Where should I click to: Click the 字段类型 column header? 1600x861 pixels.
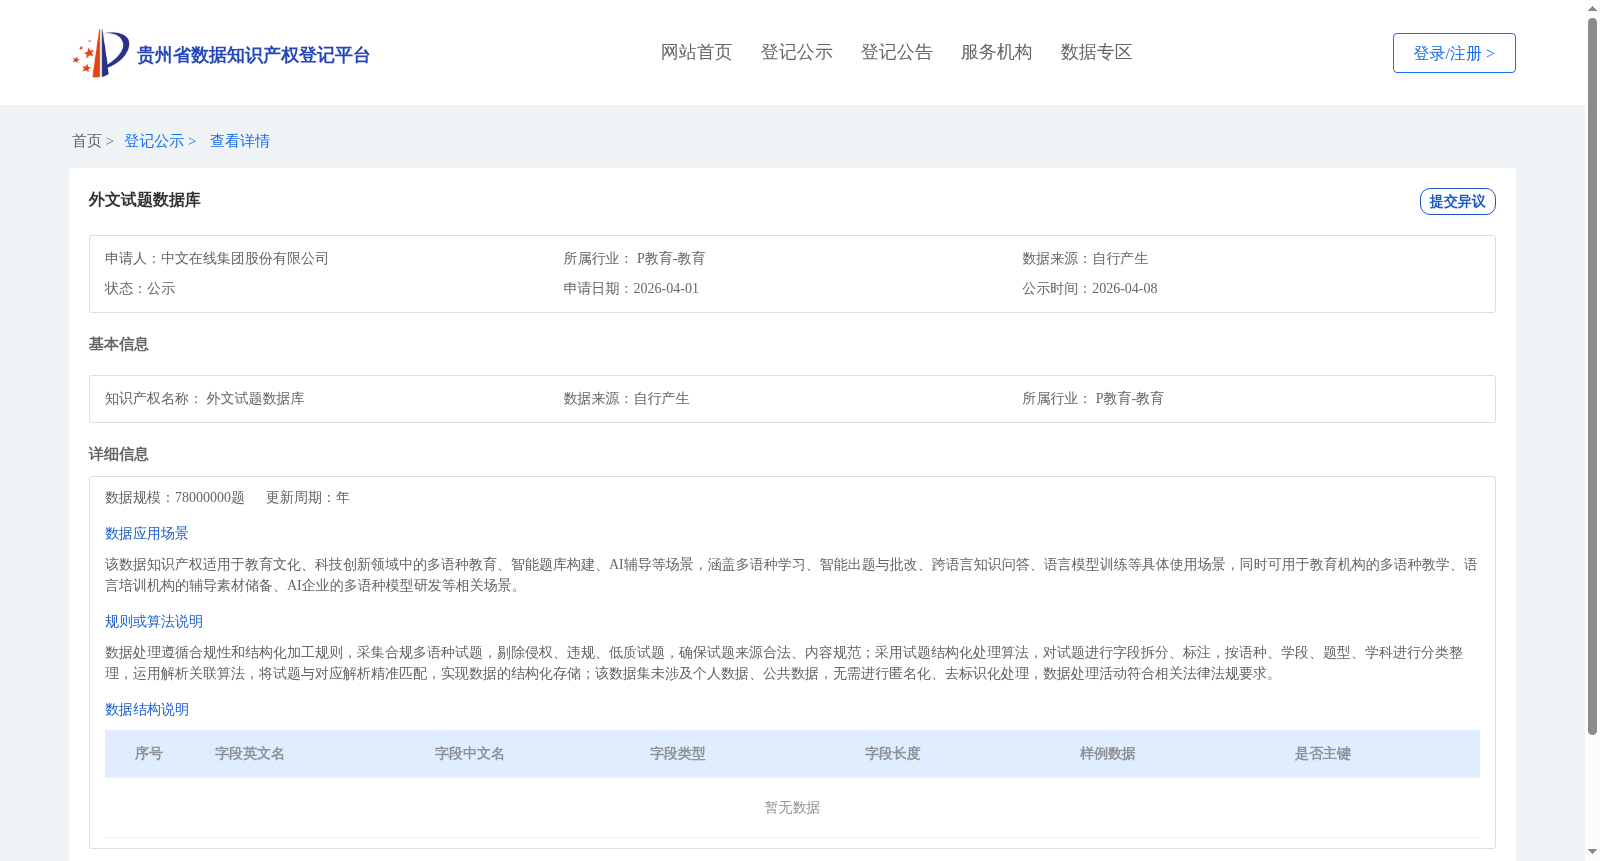click(678, 754)
